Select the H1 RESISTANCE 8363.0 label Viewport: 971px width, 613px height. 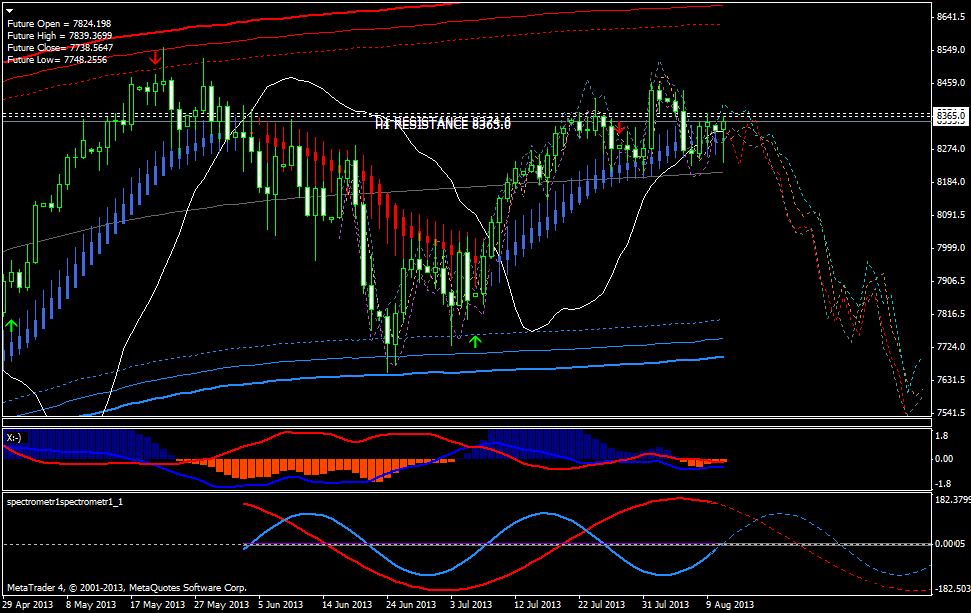tap(443, 124)
